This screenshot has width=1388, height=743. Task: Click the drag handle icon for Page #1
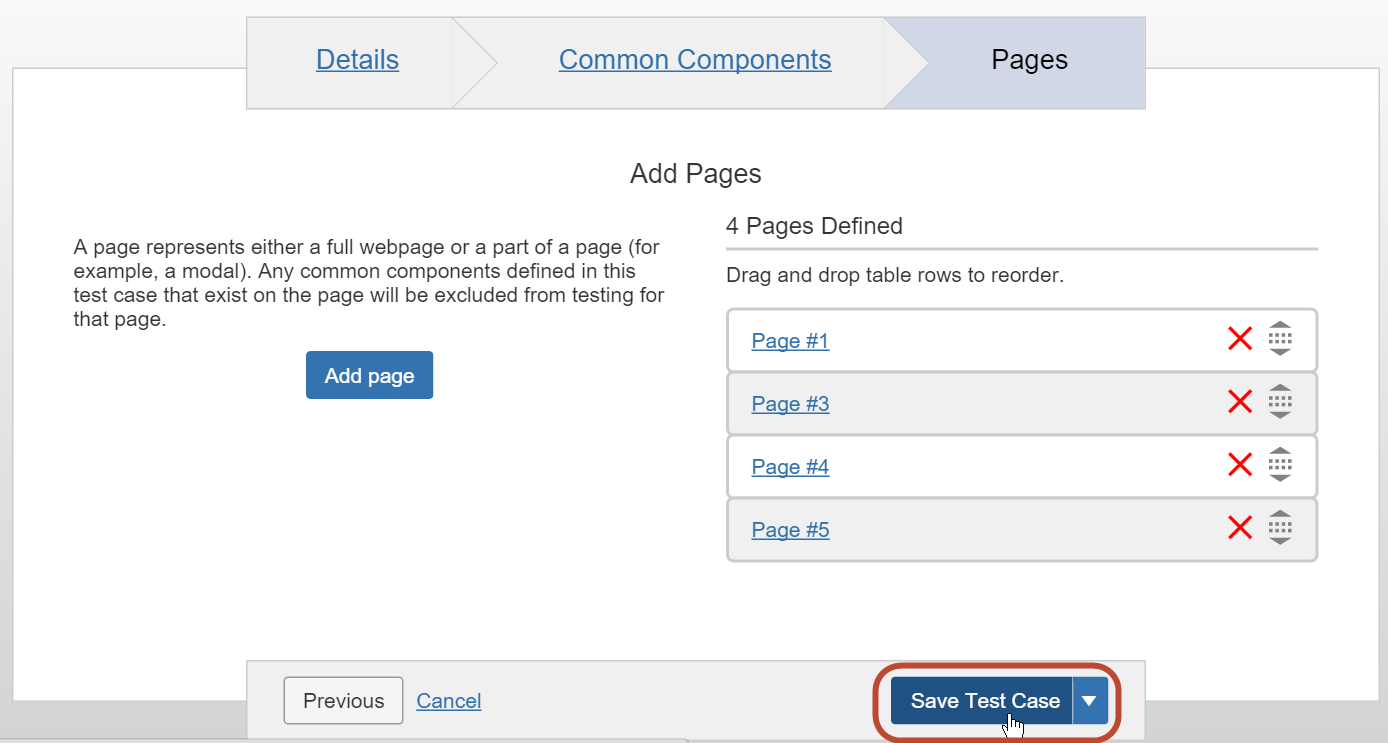[1280, 339]
